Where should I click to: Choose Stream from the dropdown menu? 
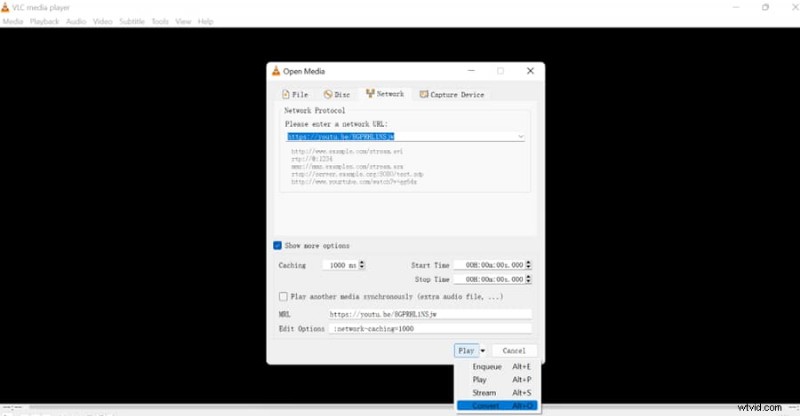point(497,393)
